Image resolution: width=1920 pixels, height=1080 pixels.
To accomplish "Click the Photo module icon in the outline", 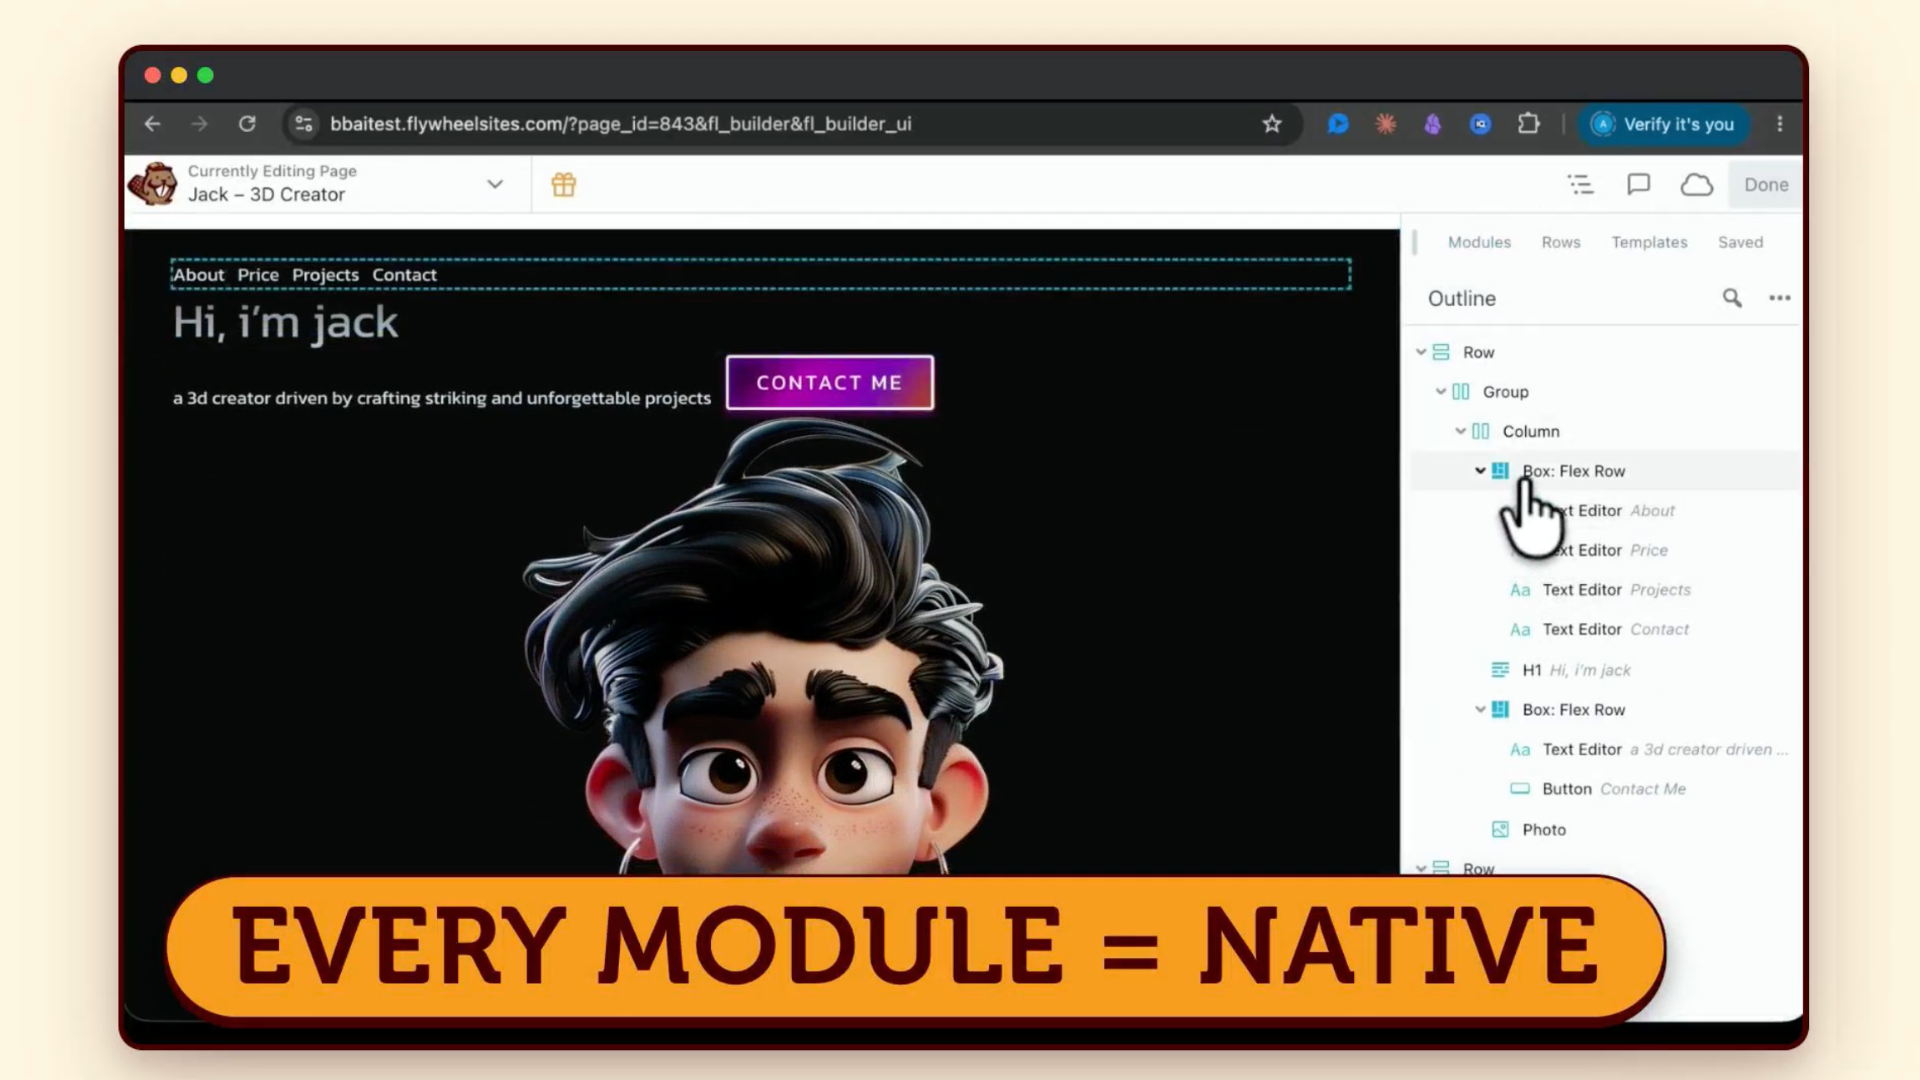I will (1500, 829).
